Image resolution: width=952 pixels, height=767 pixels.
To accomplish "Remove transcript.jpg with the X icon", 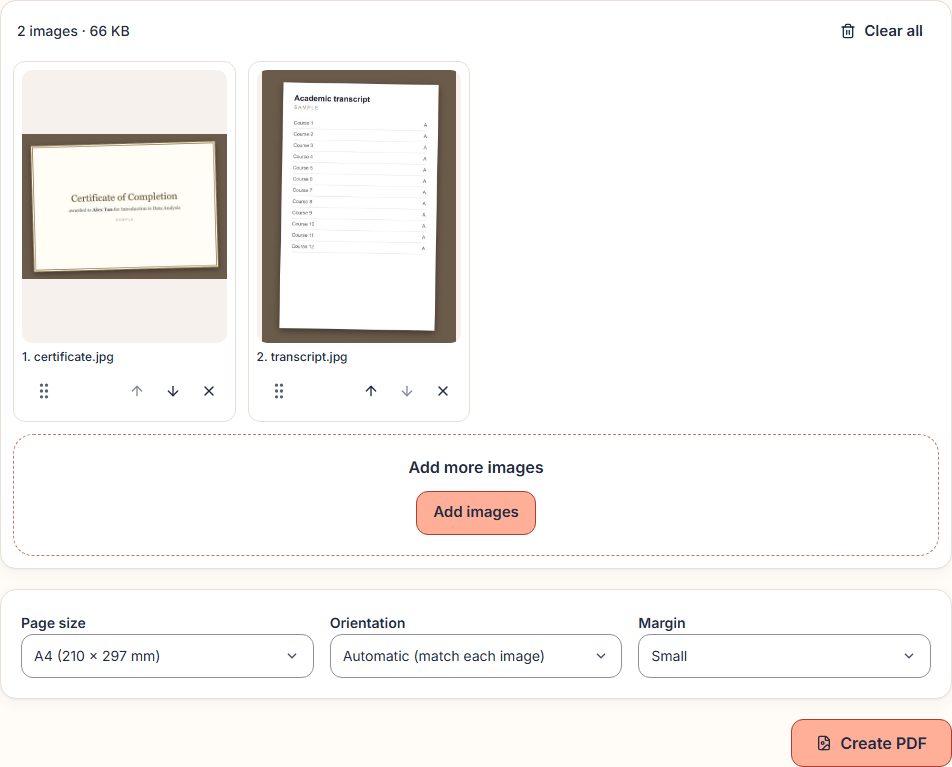I will coord(443,391).
